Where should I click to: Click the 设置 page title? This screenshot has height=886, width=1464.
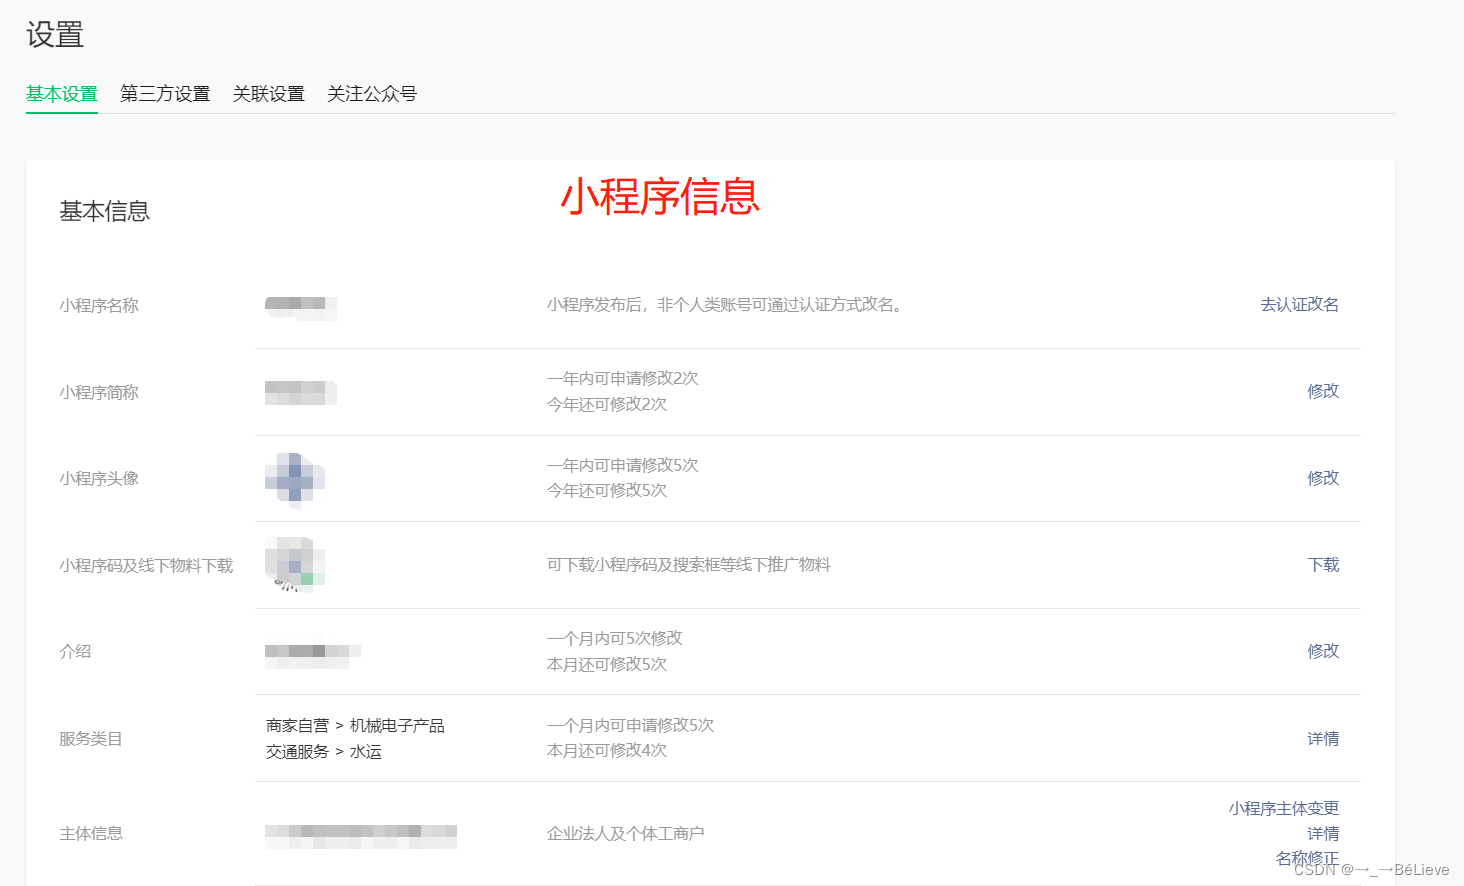point(55,35)
